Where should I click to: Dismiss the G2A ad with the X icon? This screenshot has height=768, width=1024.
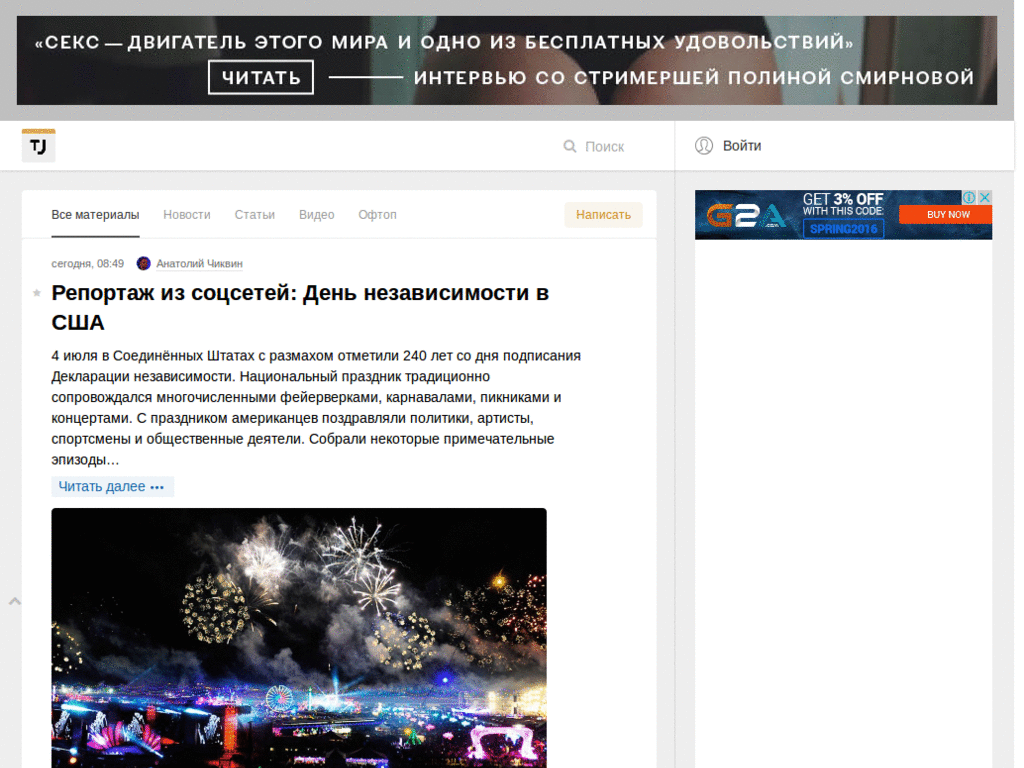point(987,197)
